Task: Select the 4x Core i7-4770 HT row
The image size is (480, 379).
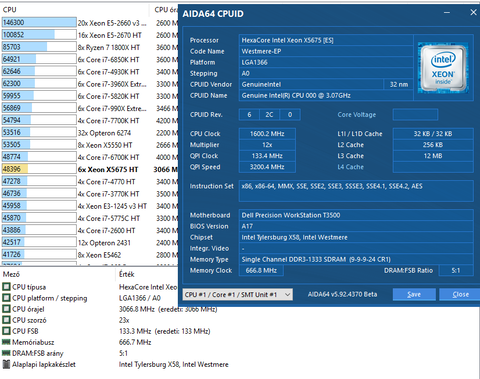Action: coord(90,182)
